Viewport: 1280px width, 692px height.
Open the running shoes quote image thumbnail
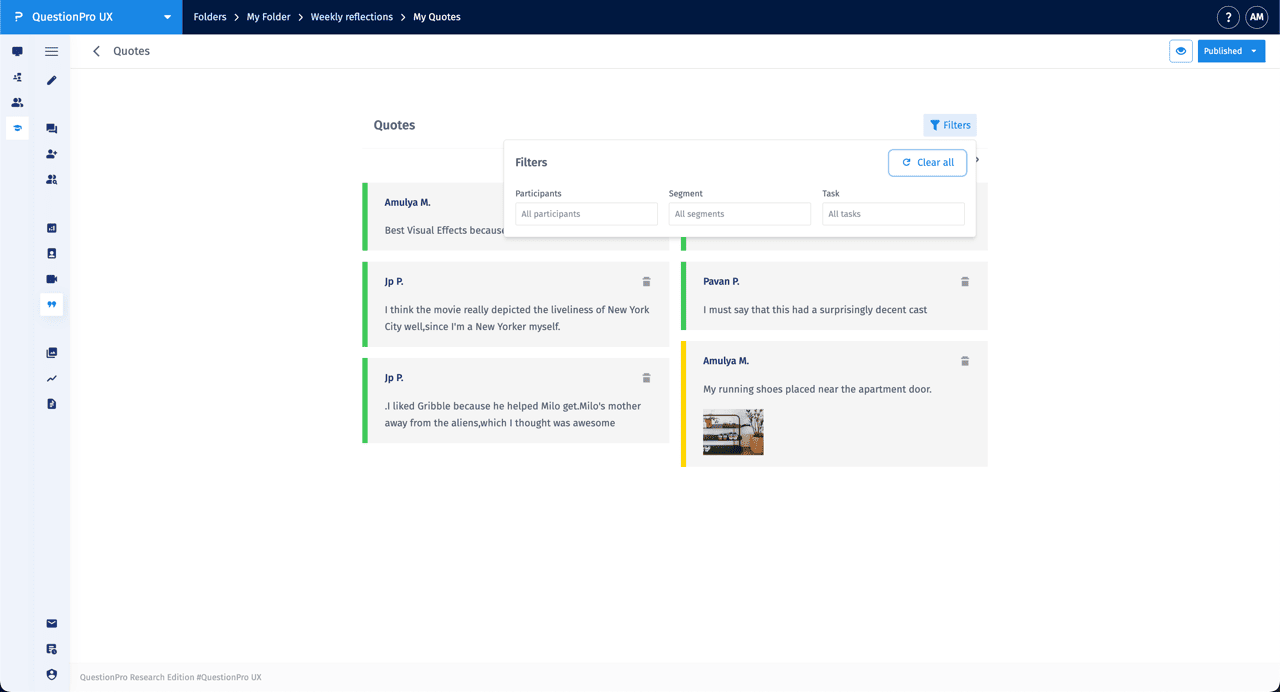(733, 432)
